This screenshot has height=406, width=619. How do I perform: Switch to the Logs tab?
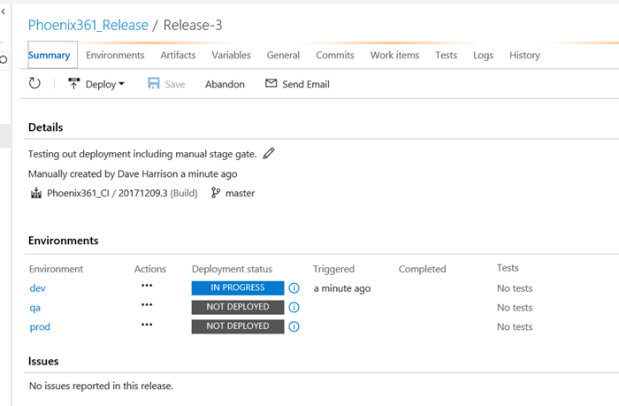click(x=483, y=56)
